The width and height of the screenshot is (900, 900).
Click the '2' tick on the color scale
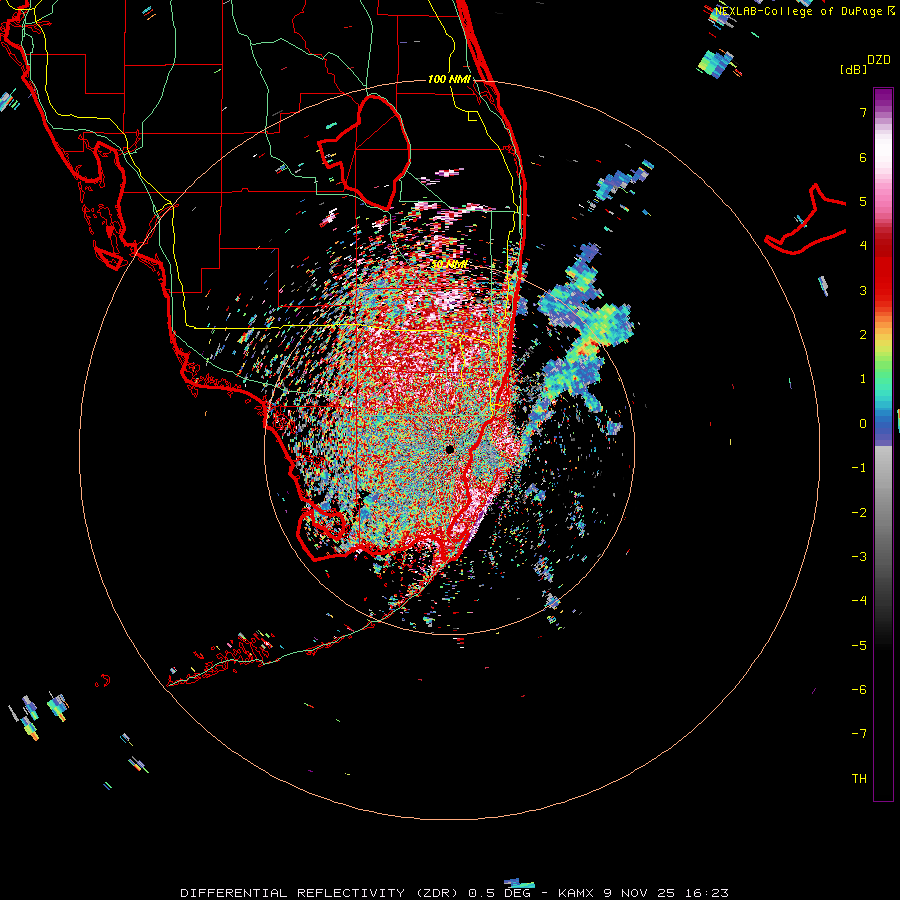pos(863,335)
